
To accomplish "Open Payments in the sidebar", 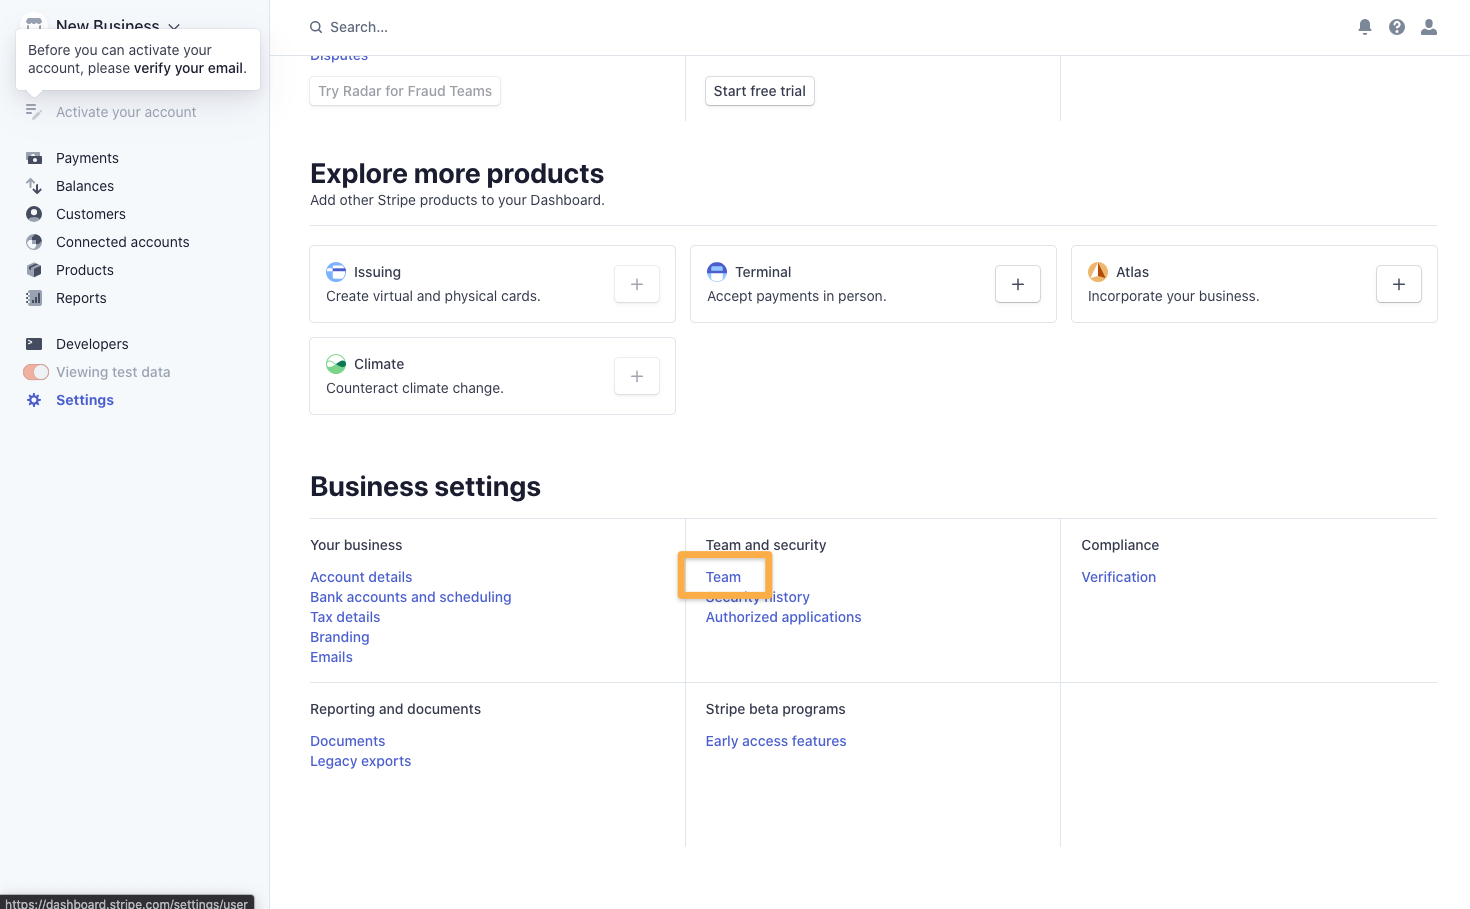I will pos(87,158).
